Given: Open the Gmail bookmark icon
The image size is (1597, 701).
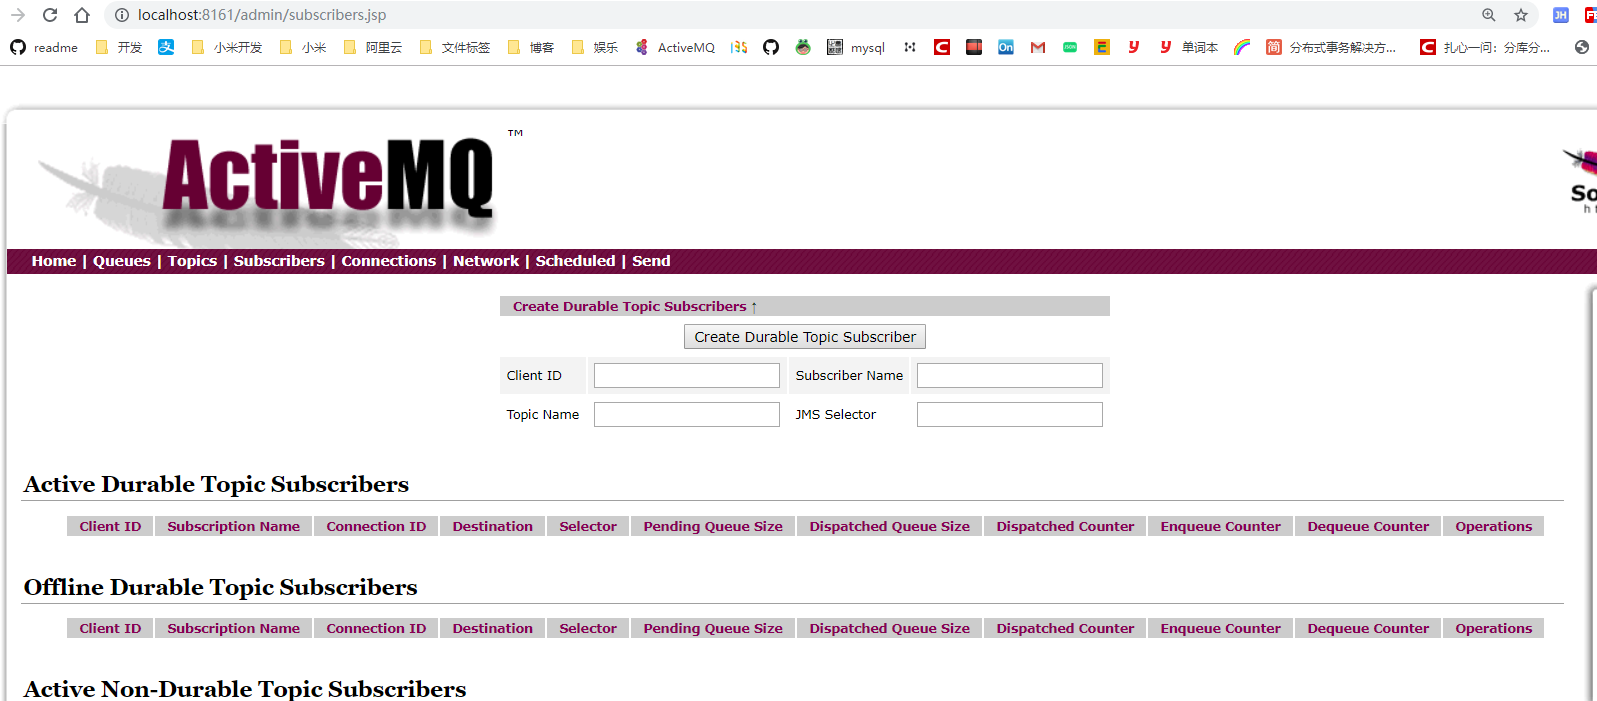Looking at the screenshot, I should 1038,47.
